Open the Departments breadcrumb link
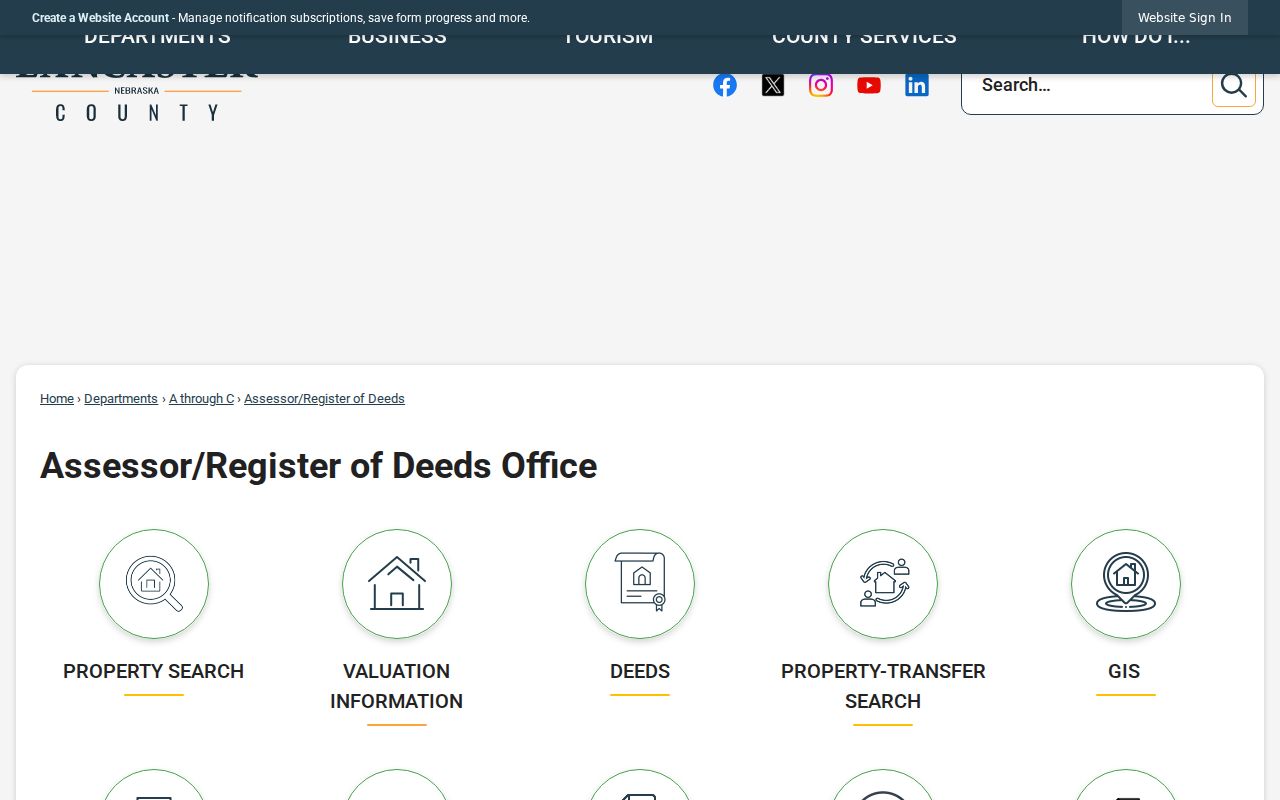1280x800 pixels. point(121,399)
